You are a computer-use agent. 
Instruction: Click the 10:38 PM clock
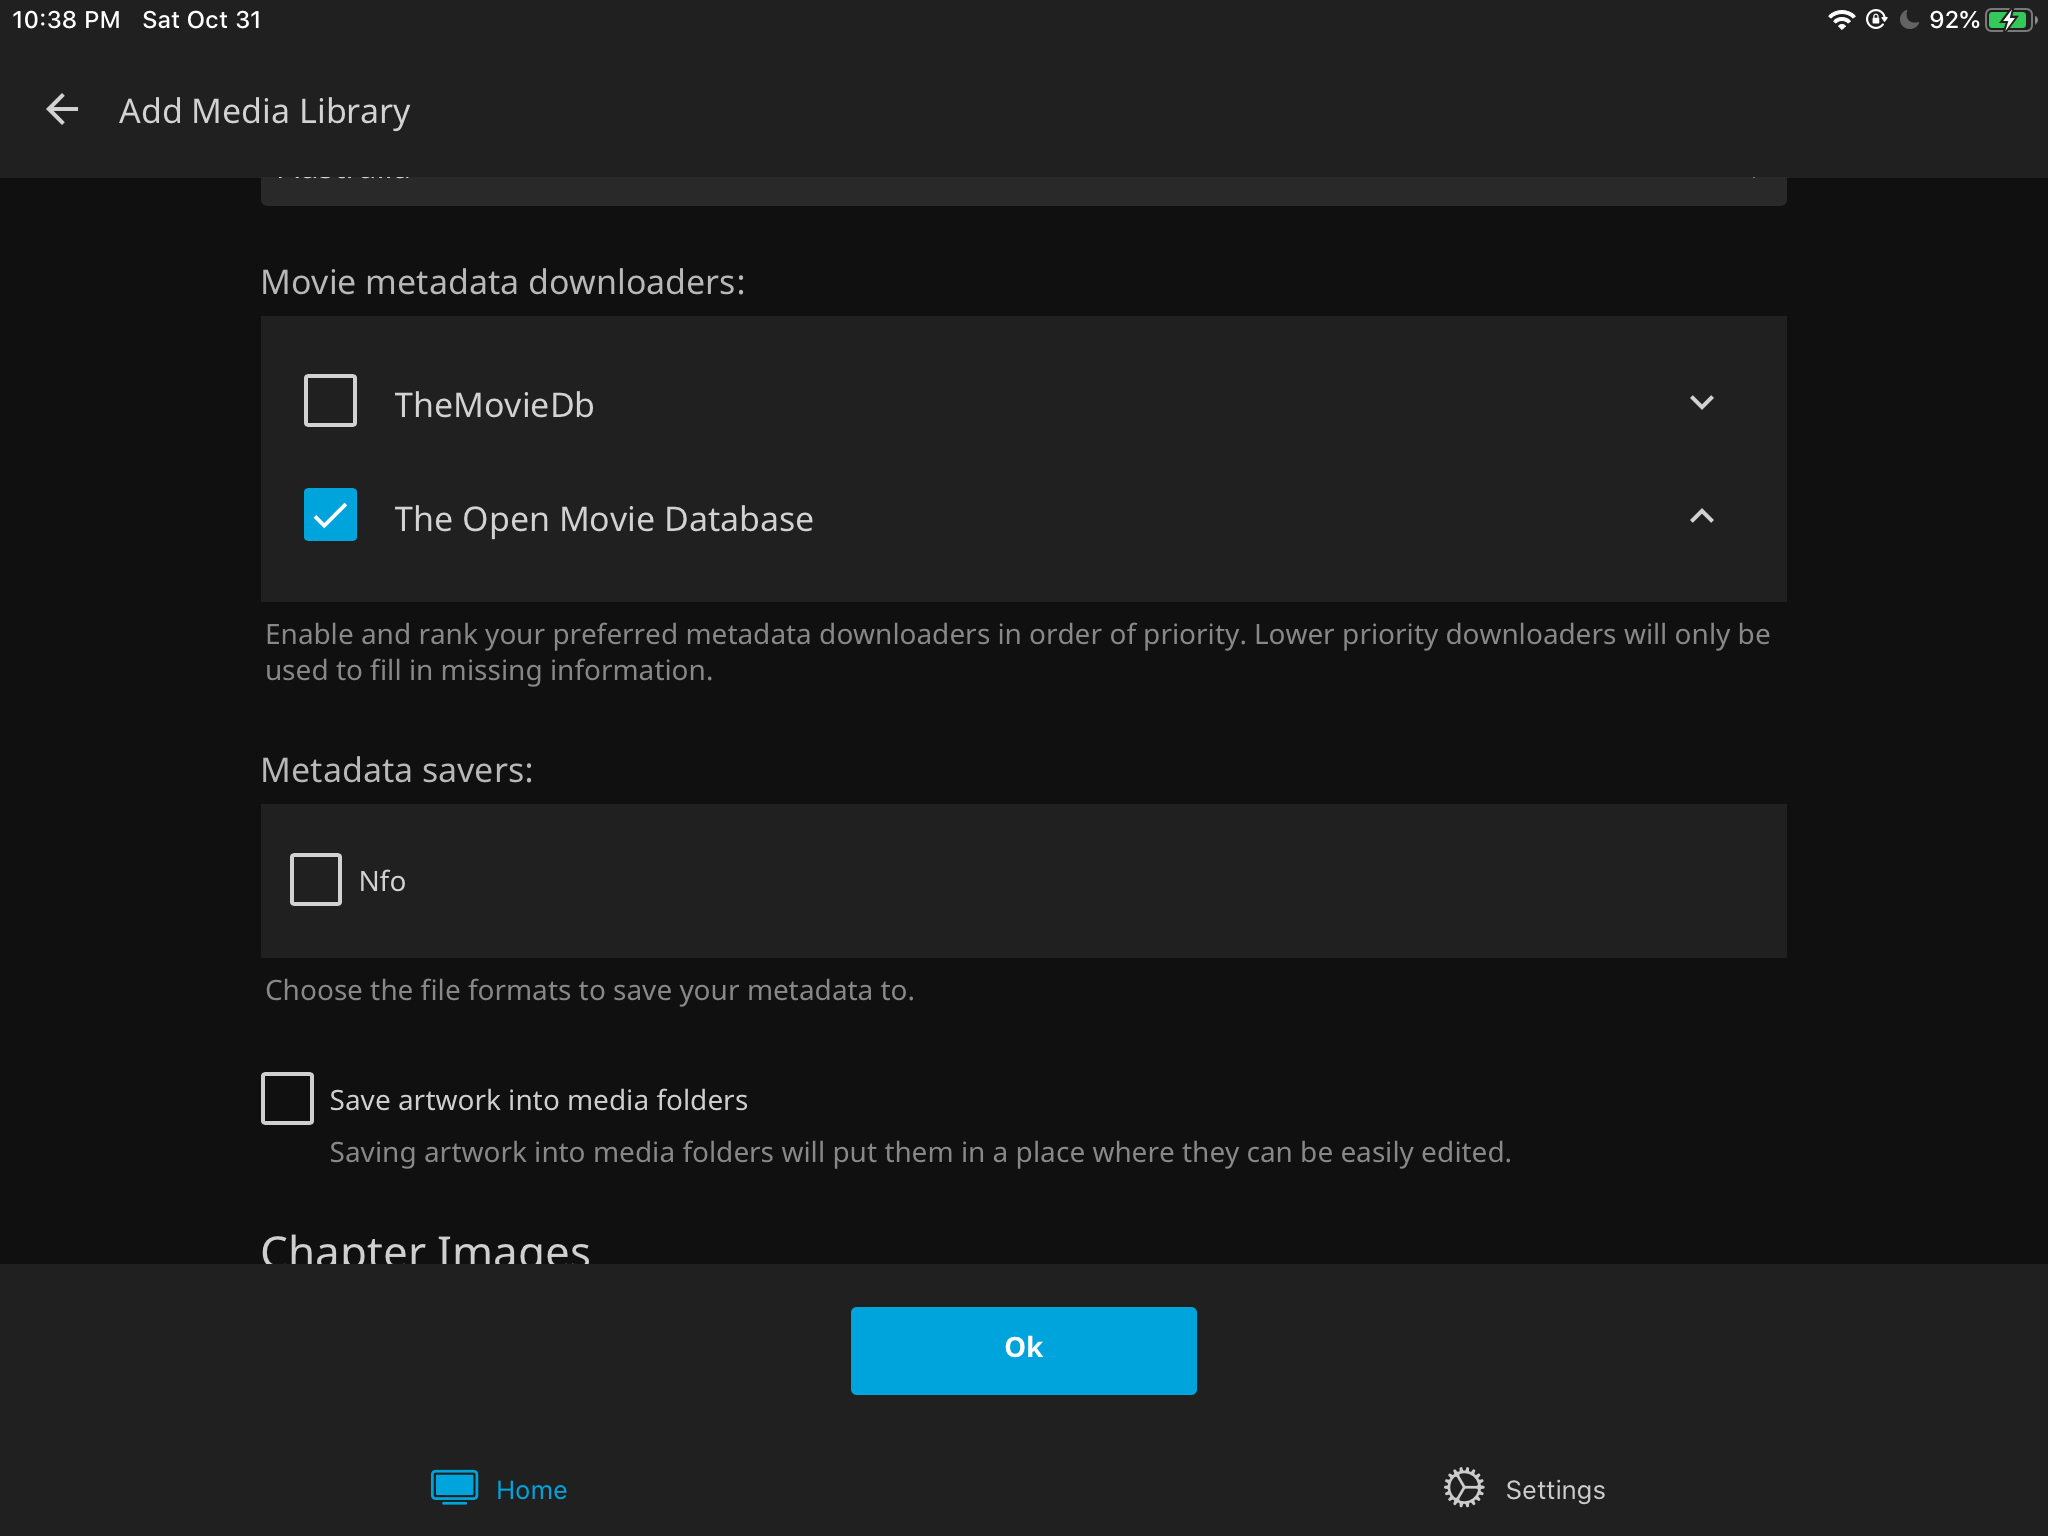pyautogui.click(x=66, y=20)
